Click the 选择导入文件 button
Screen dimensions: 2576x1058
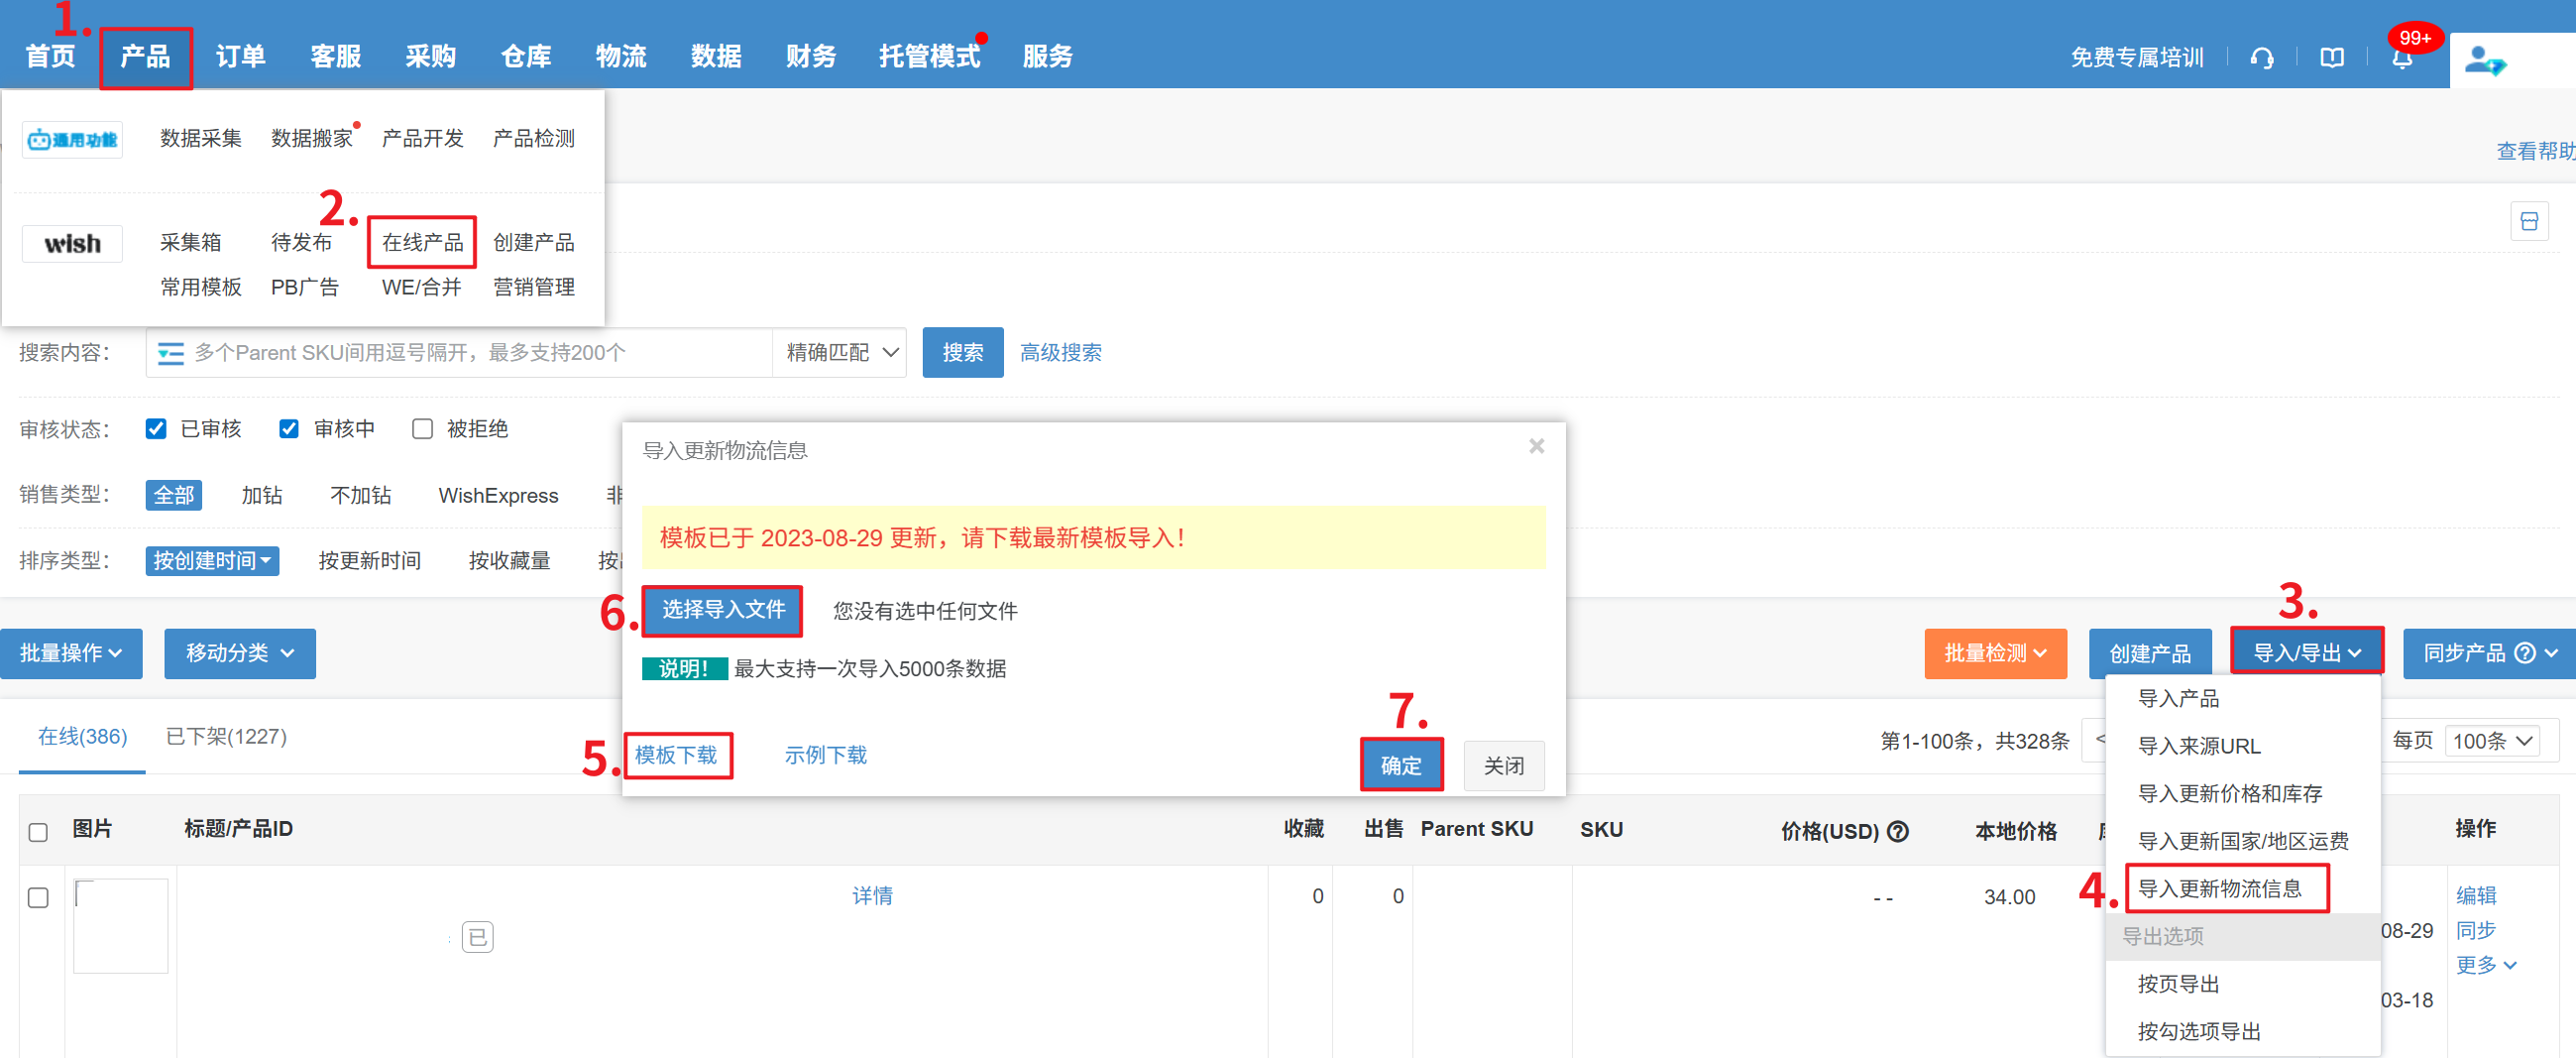[x=722, y=610]
